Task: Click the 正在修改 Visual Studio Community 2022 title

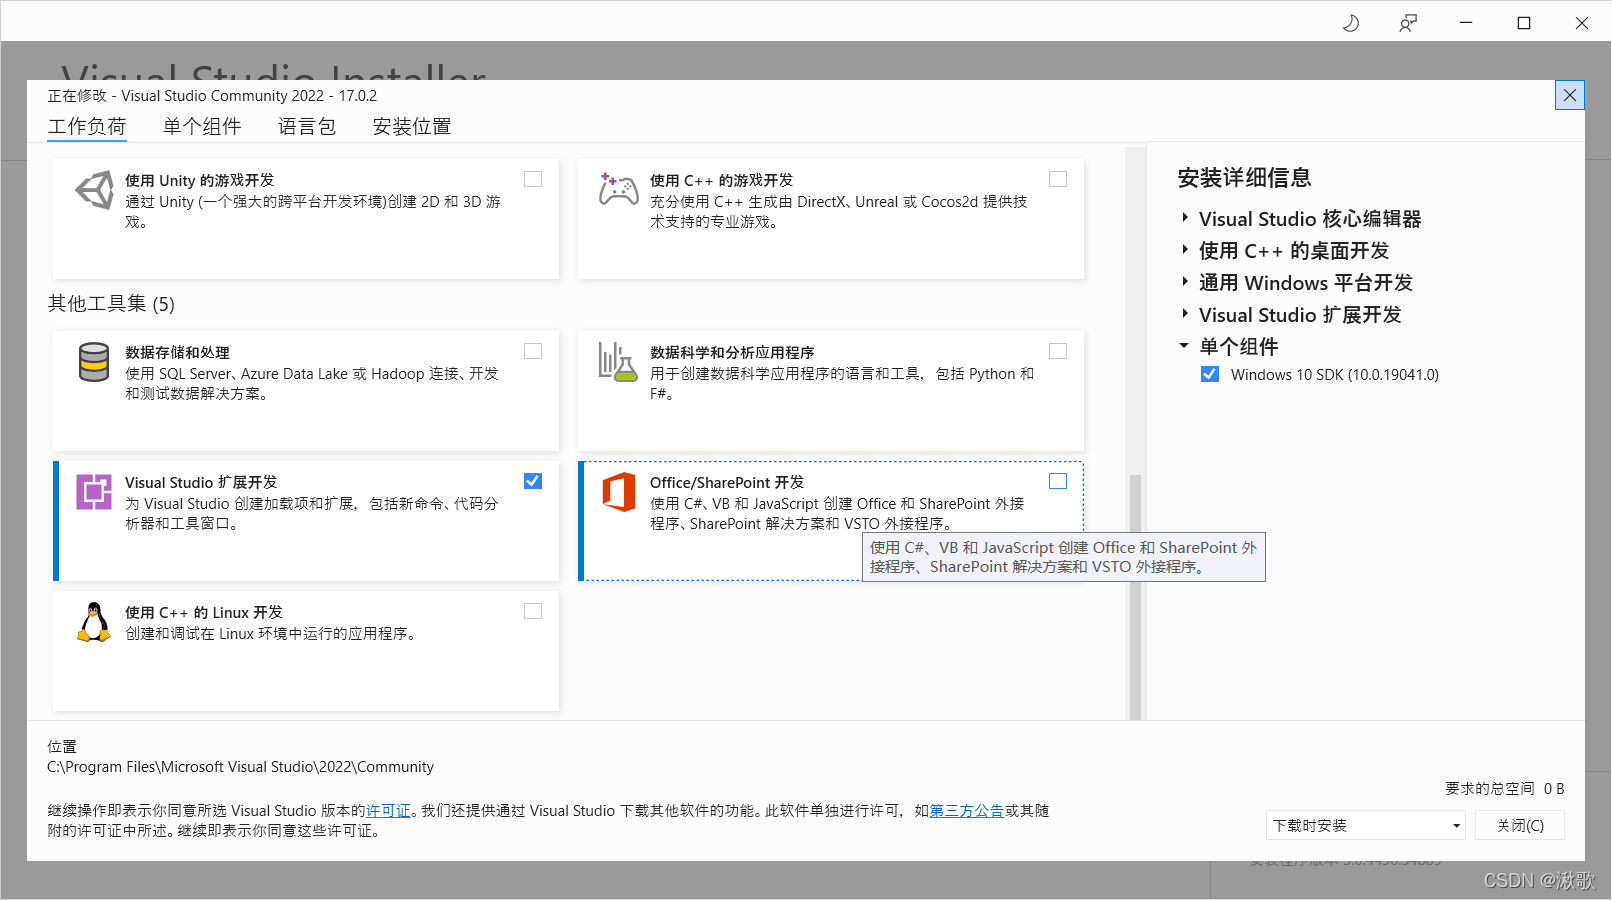Action: [213, 96]
